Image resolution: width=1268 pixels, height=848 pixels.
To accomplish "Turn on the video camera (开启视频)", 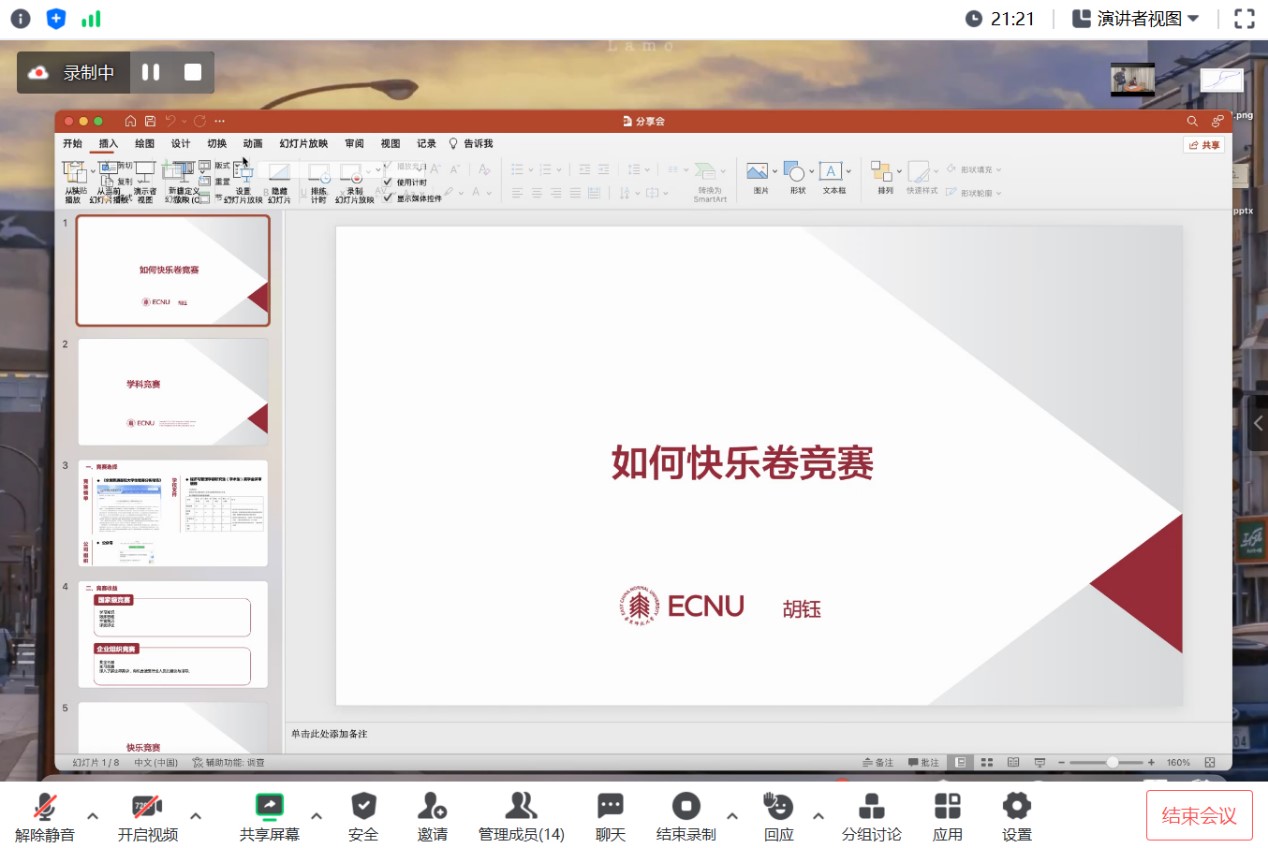I will 147,805.
